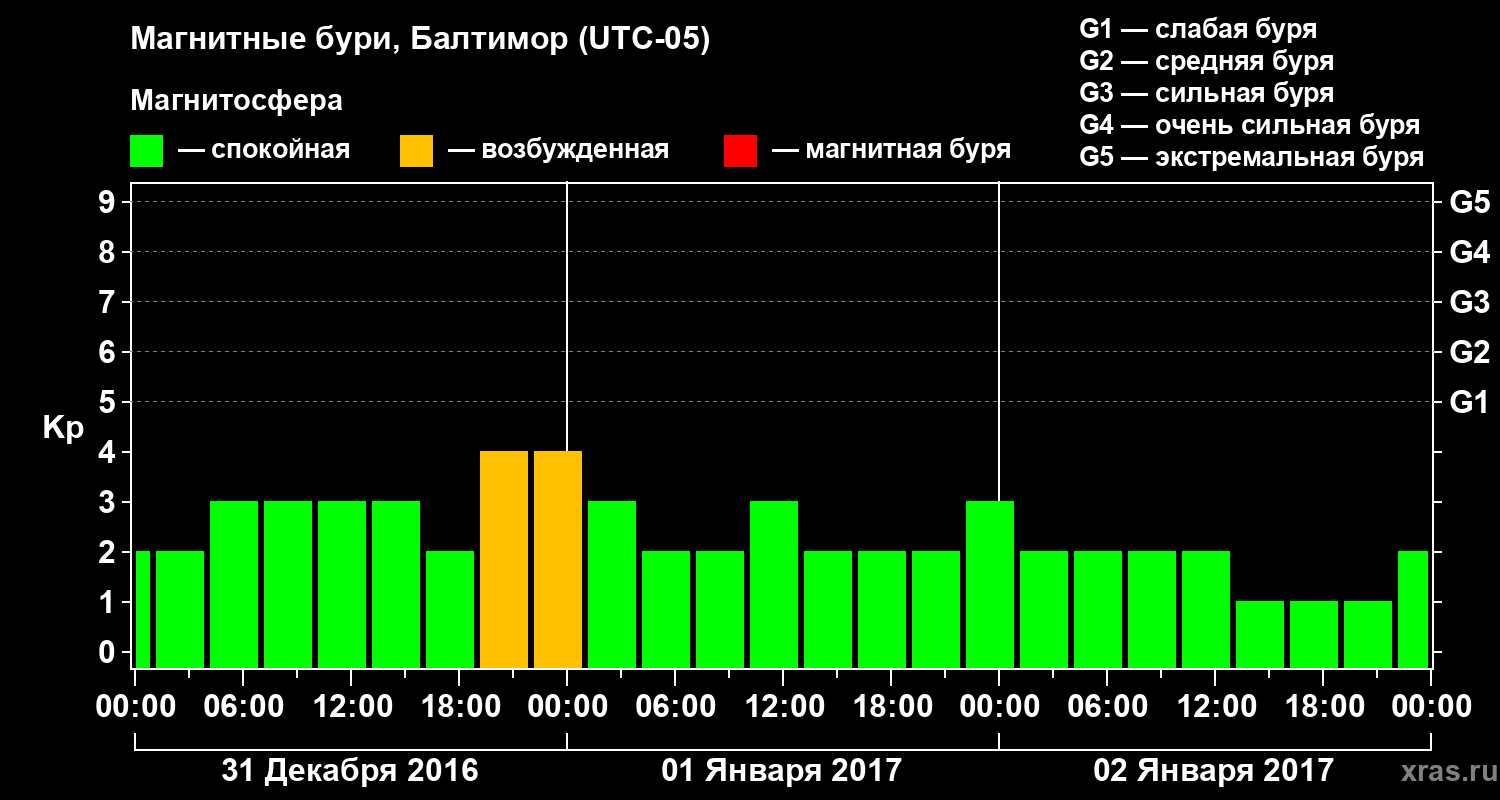Click the 'G4 — очень сильная буря' line
The width and height of the screenshot is (1500, 800).
(x=1250, y=125)
